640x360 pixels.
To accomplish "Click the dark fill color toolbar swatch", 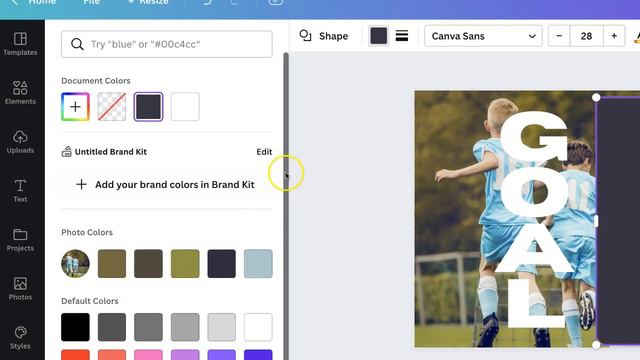I will (378, 36).
